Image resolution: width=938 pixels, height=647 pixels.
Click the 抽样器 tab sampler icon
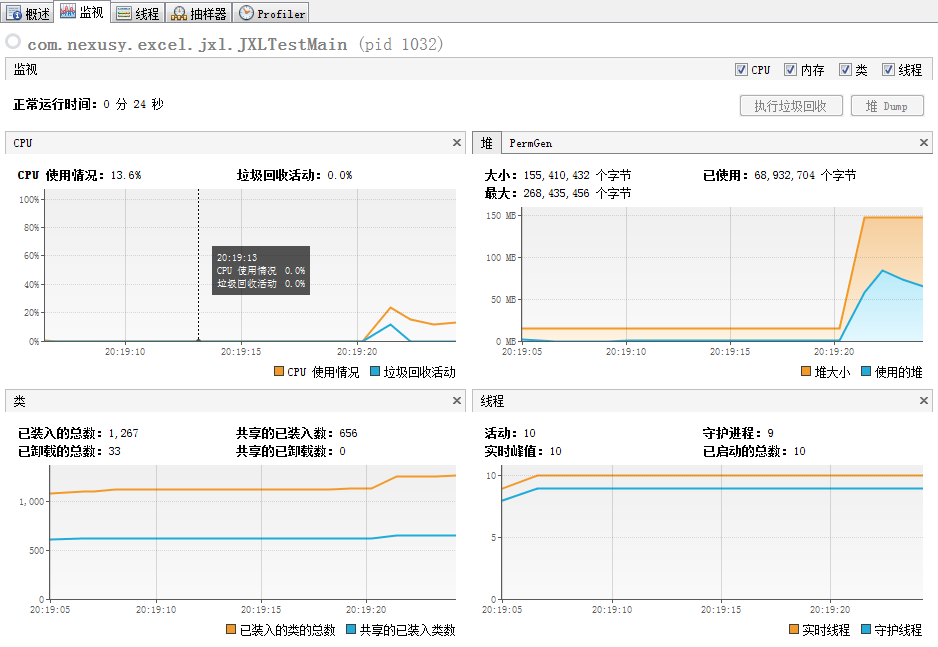point(179,13)
